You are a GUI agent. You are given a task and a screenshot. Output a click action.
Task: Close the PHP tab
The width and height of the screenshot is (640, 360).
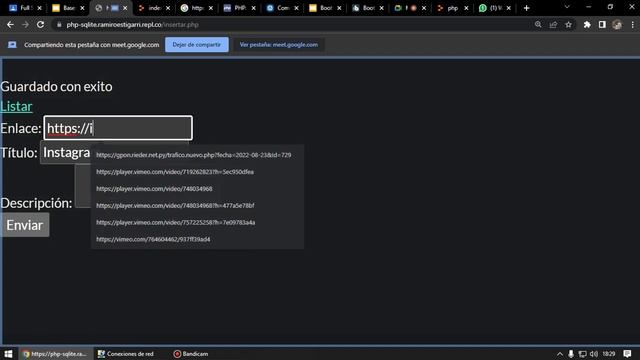pyautogui.click(x=253, y=8)
